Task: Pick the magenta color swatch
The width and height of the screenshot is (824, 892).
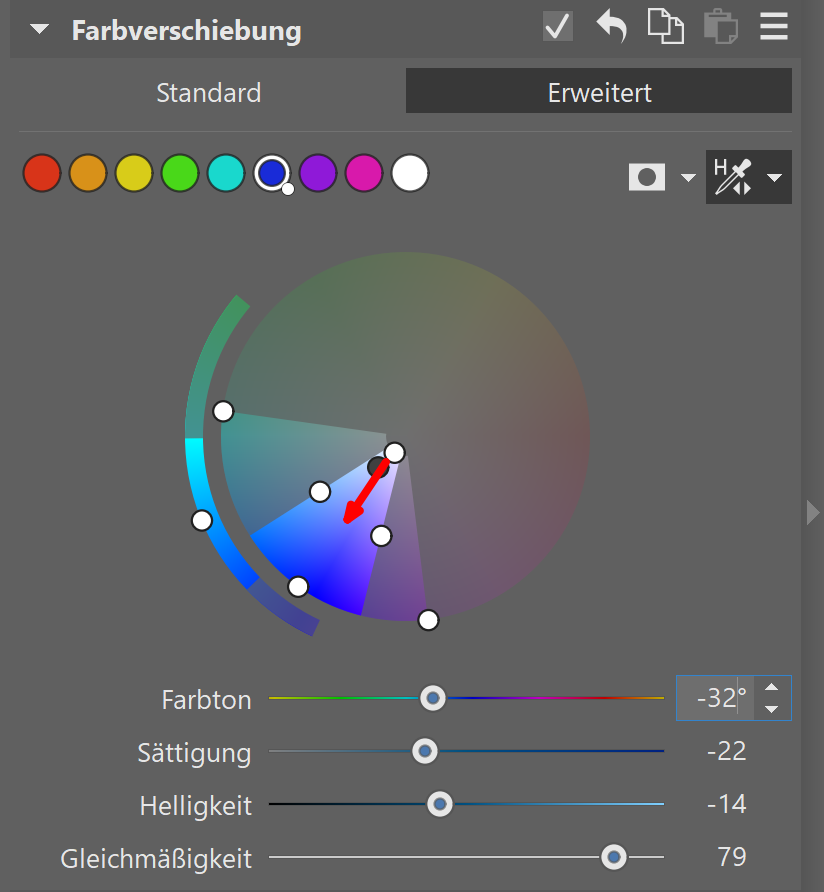Action: [x=363, y=173]
